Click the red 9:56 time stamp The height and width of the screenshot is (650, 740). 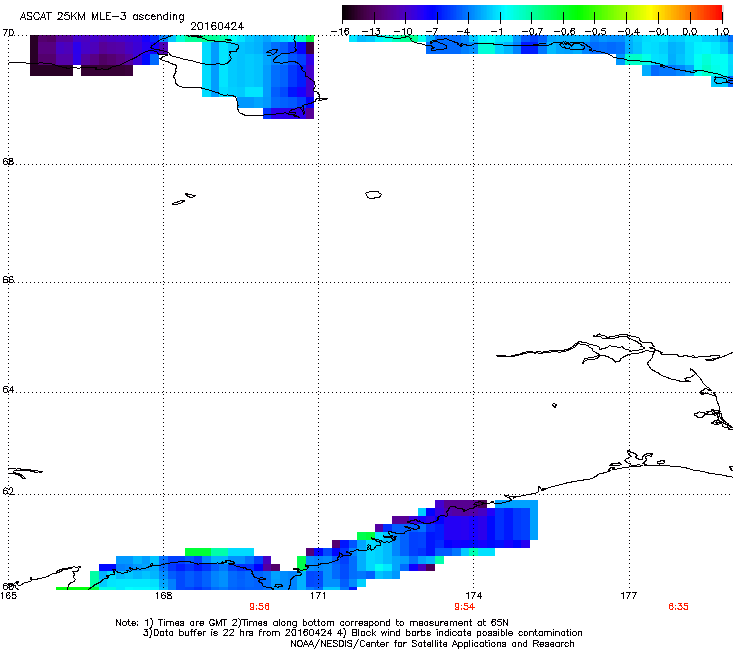(260, 607)
